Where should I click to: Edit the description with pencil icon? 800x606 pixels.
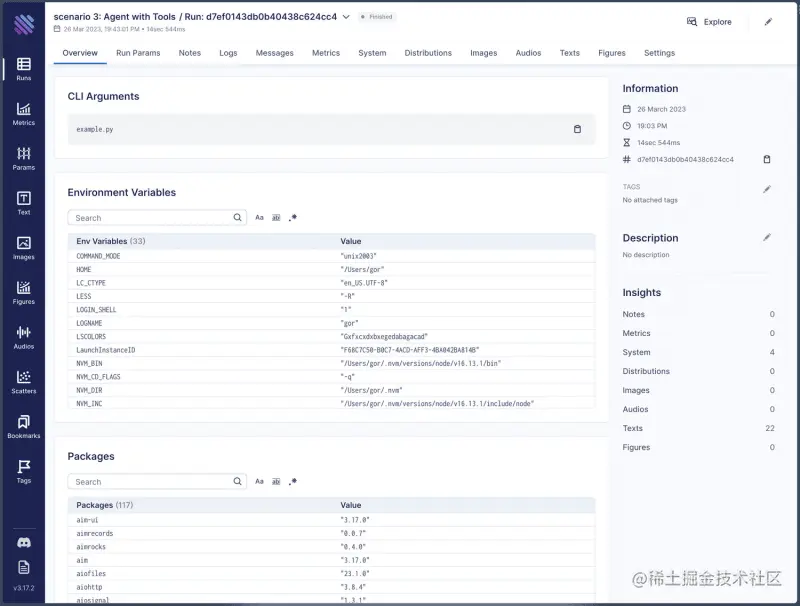[766, 237]
